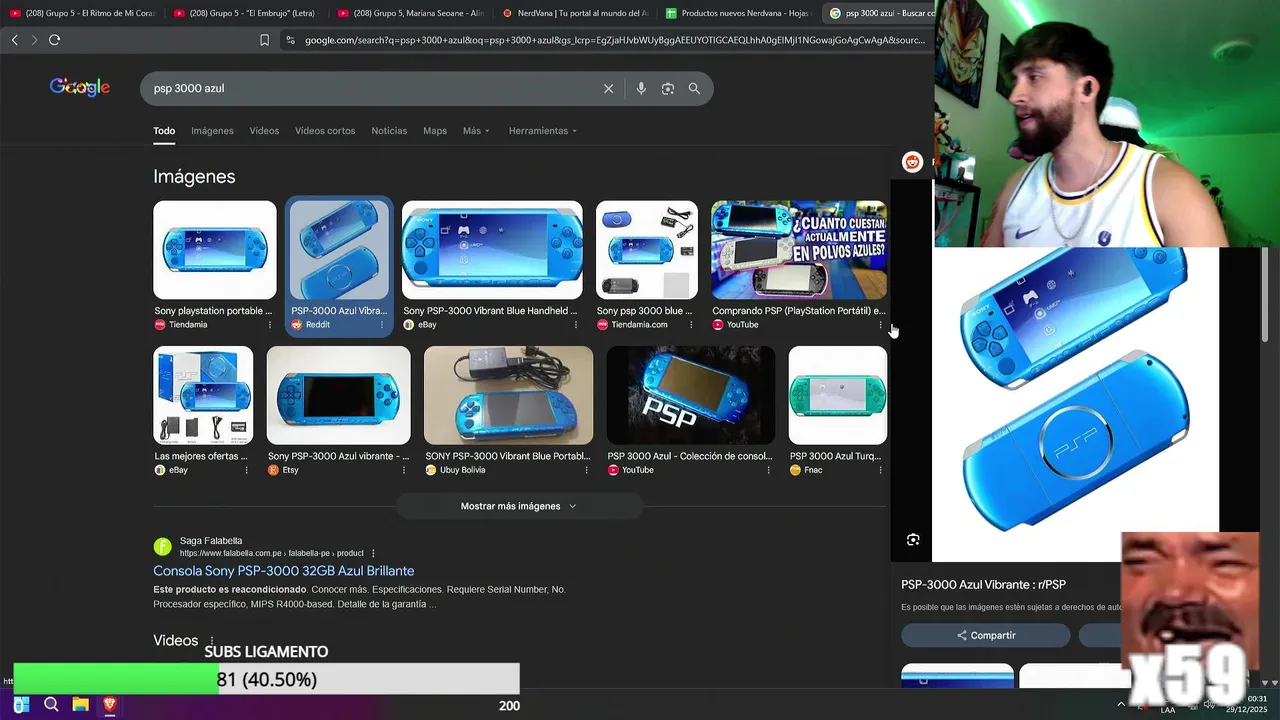The height and width of the screenshot is (720, 1280).
Task: Open options for the YouTube Comprando PSP result
Action: point(880,325)
